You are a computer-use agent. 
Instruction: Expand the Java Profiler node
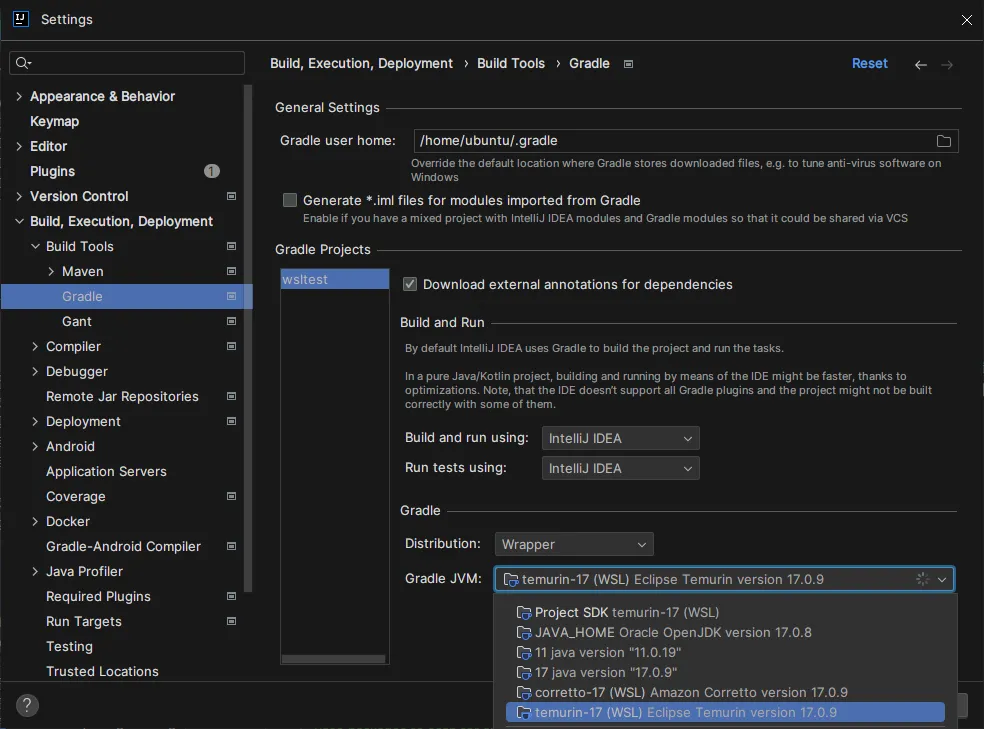[x=35, y=572]
